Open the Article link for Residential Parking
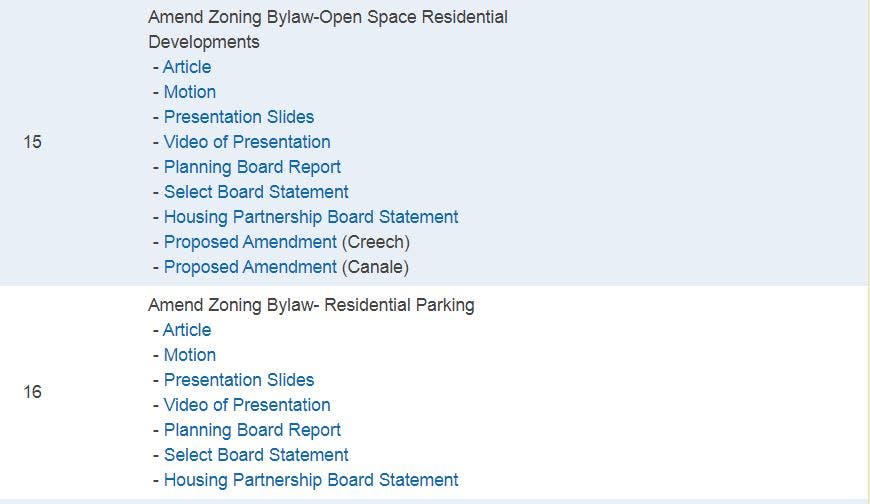 tap(187, 330)
